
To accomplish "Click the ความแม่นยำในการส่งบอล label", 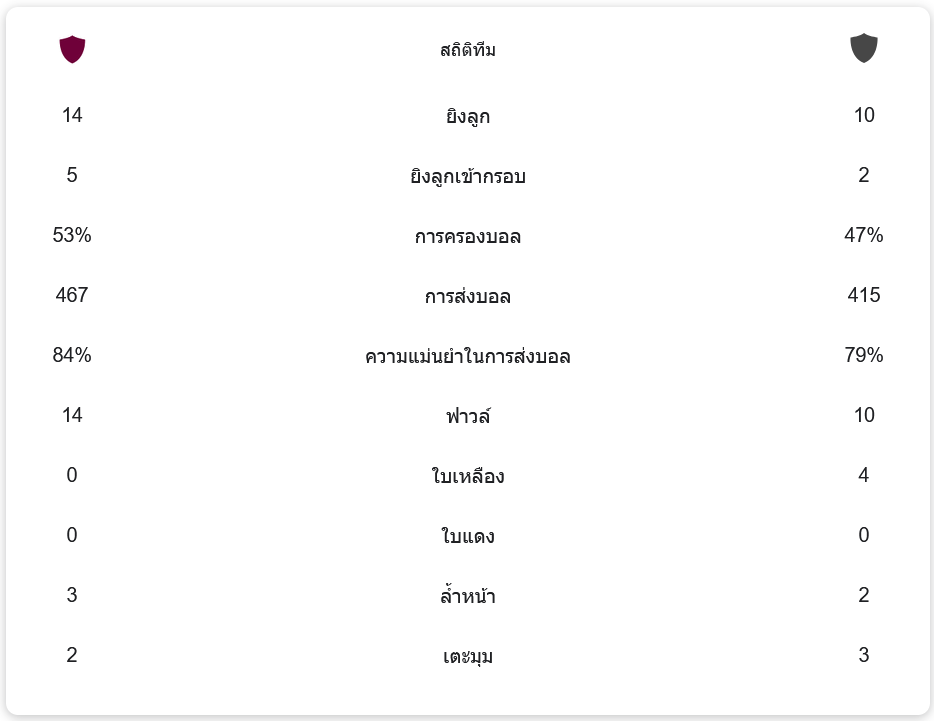I will 467,356.
